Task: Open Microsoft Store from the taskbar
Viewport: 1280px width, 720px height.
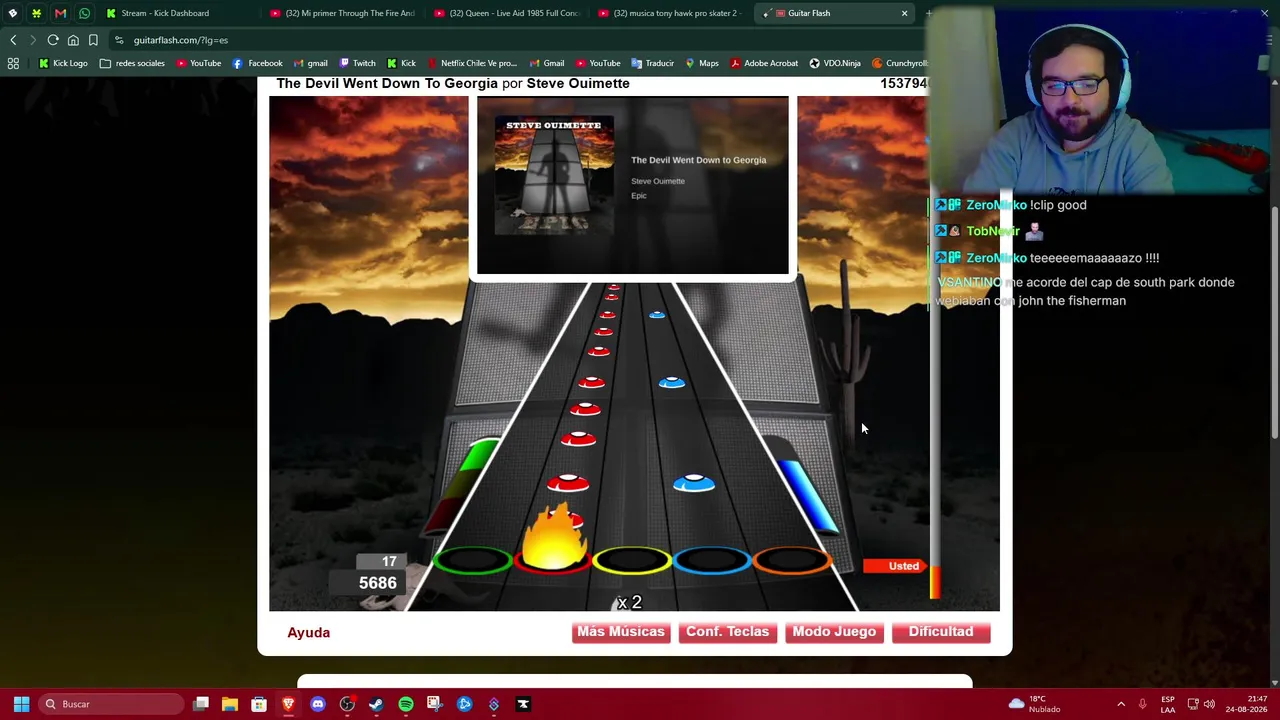Action: click(x=259, y=704)
